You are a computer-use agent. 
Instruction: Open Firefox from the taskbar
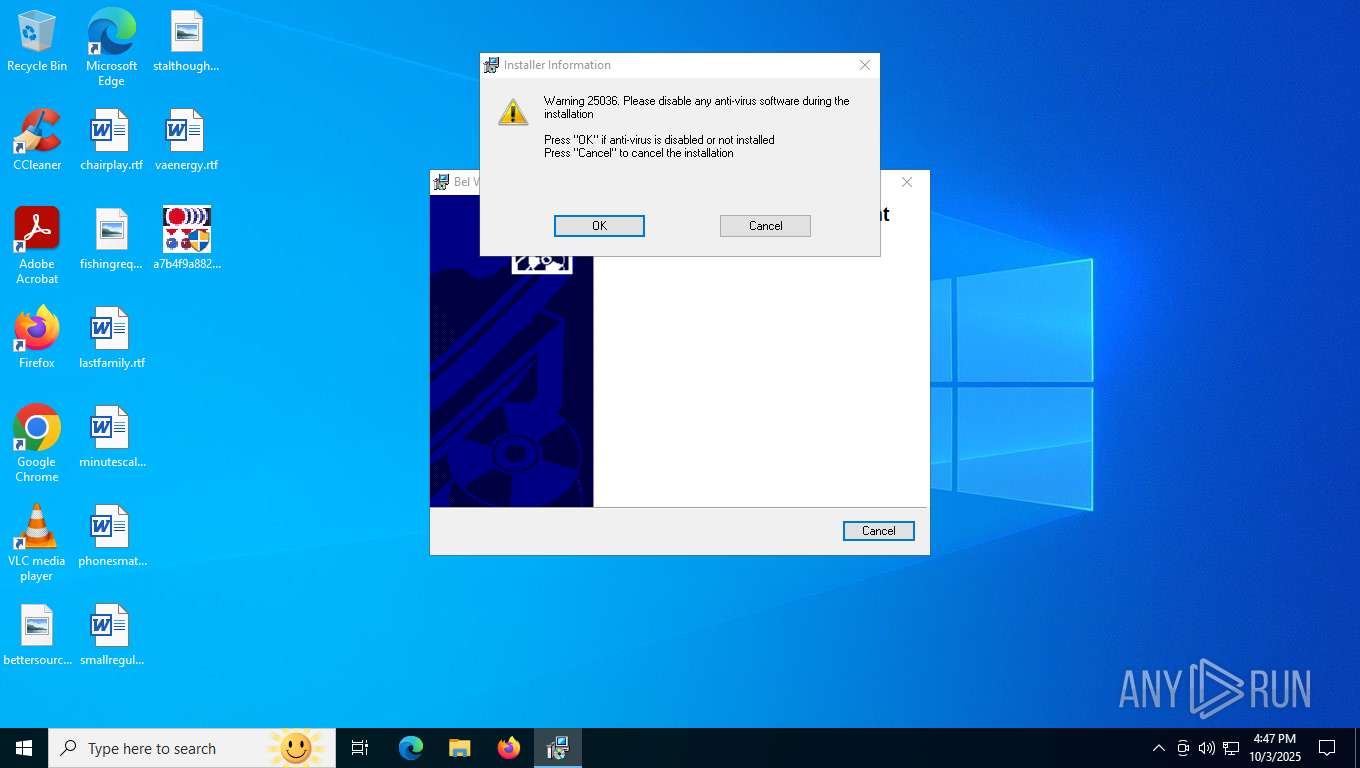[x=509, y=748]
